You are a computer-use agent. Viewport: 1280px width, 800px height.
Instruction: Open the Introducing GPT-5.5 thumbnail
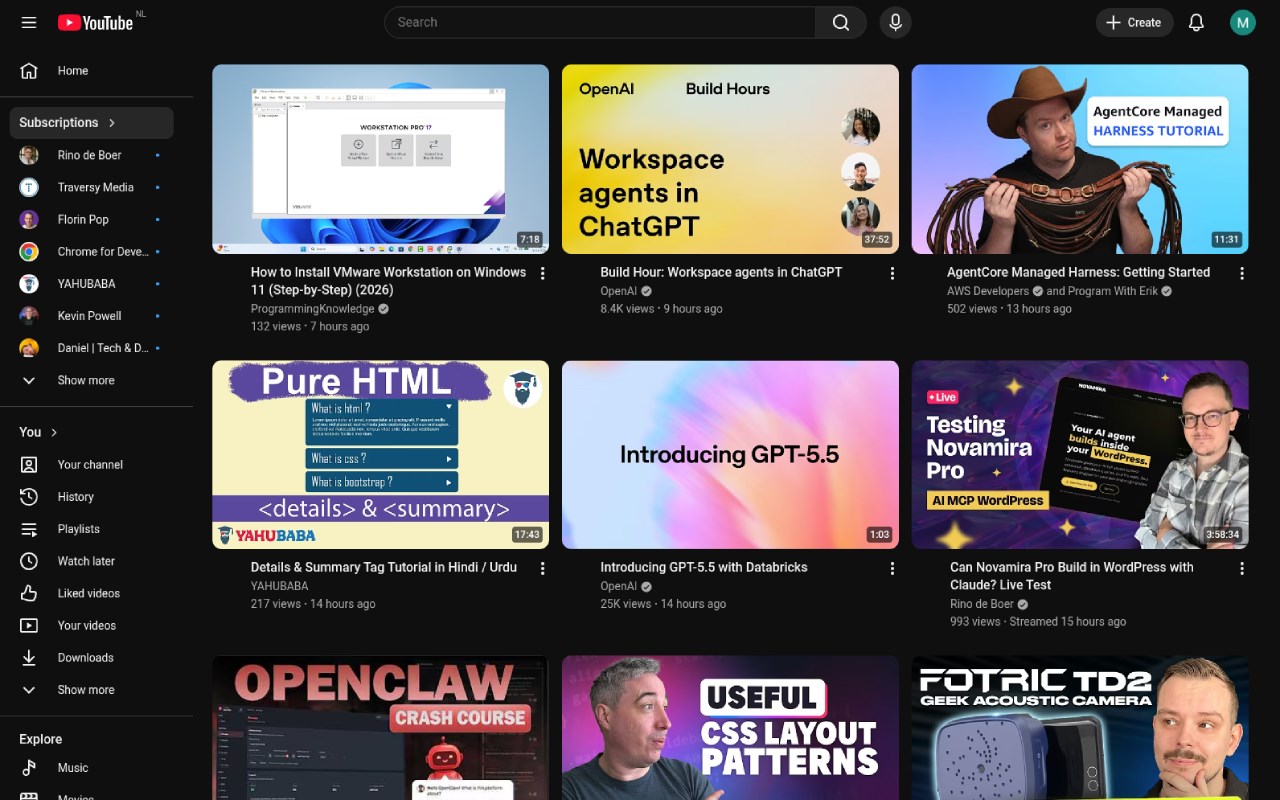click(730, 454)
